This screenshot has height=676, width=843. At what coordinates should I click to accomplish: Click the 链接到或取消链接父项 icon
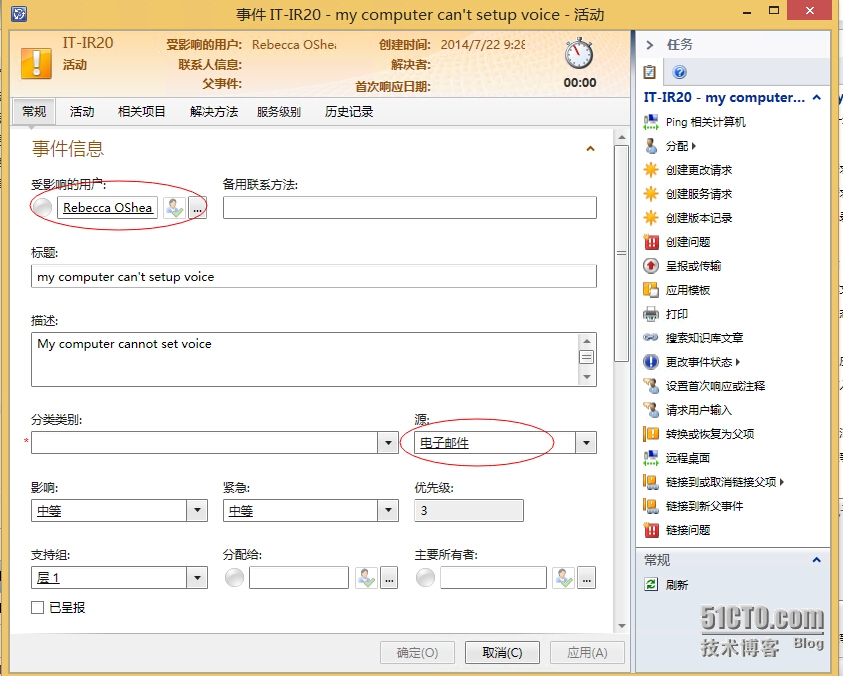[x=651, y=482]
